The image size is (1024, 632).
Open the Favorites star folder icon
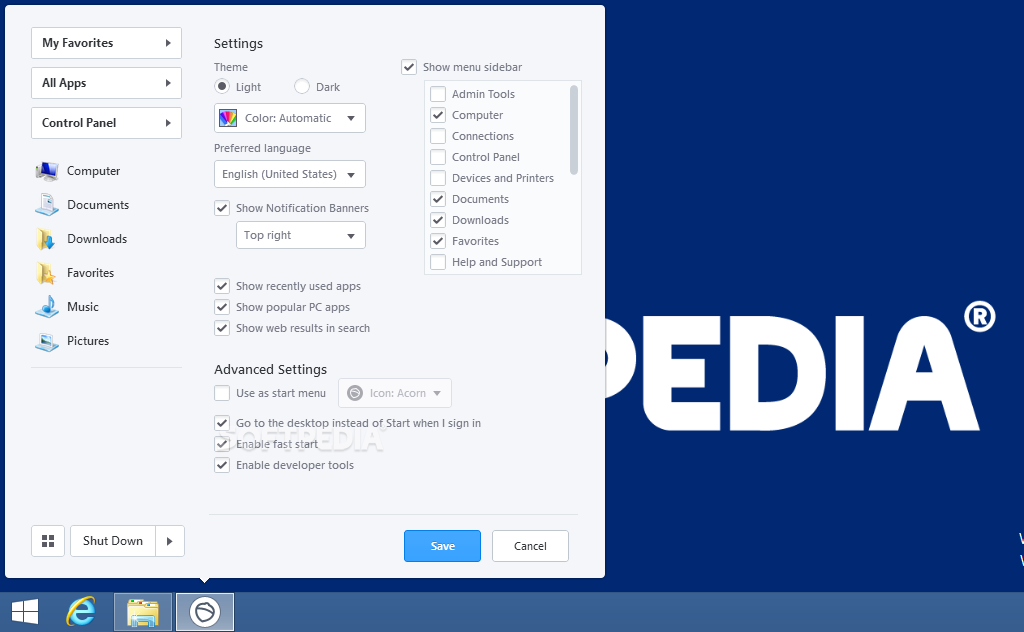click(x=46, y=273)
